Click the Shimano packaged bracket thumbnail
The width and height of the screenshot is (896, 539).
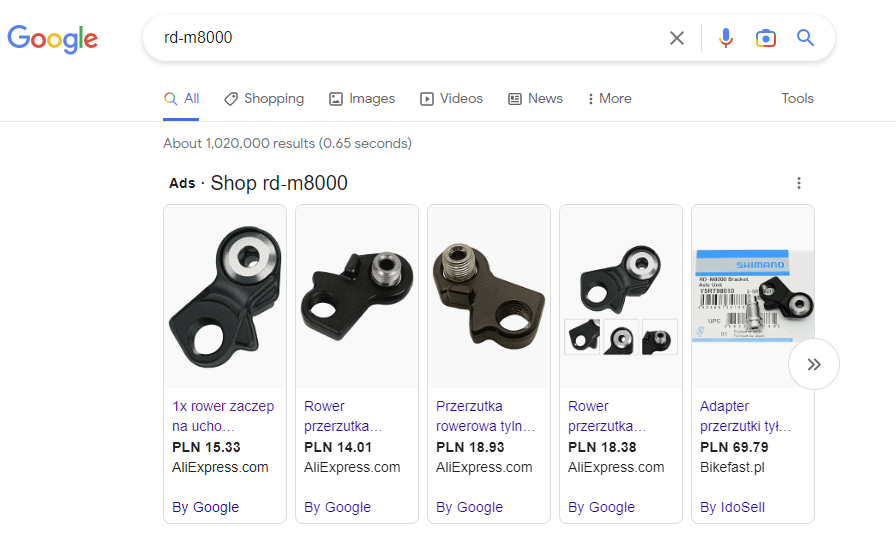[752, 296]
